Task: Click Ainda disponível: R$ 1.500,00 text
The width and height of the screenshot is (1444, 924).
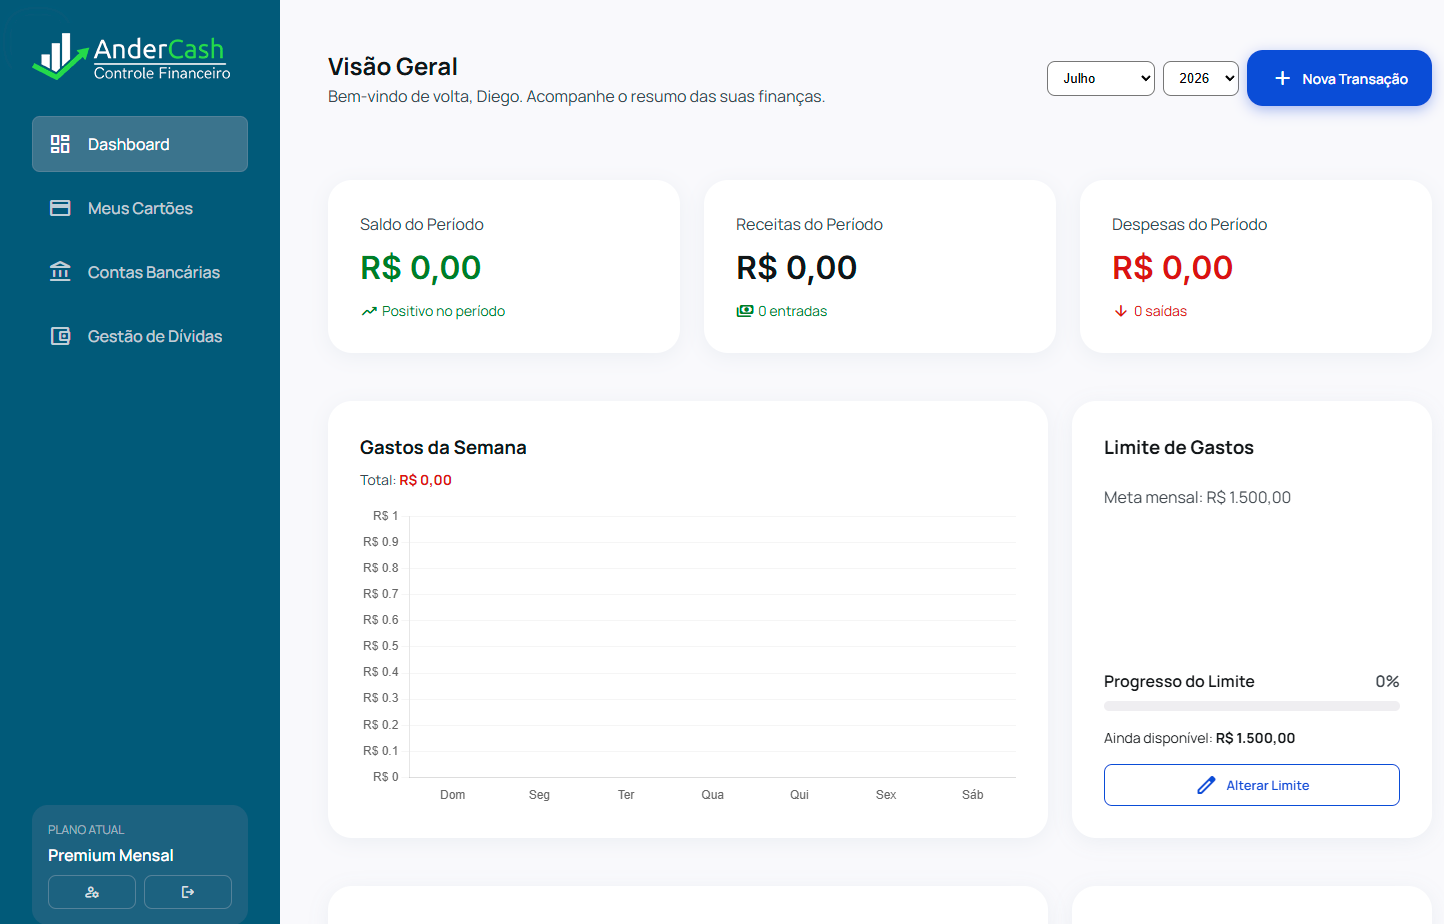Action: (1199, 738)
